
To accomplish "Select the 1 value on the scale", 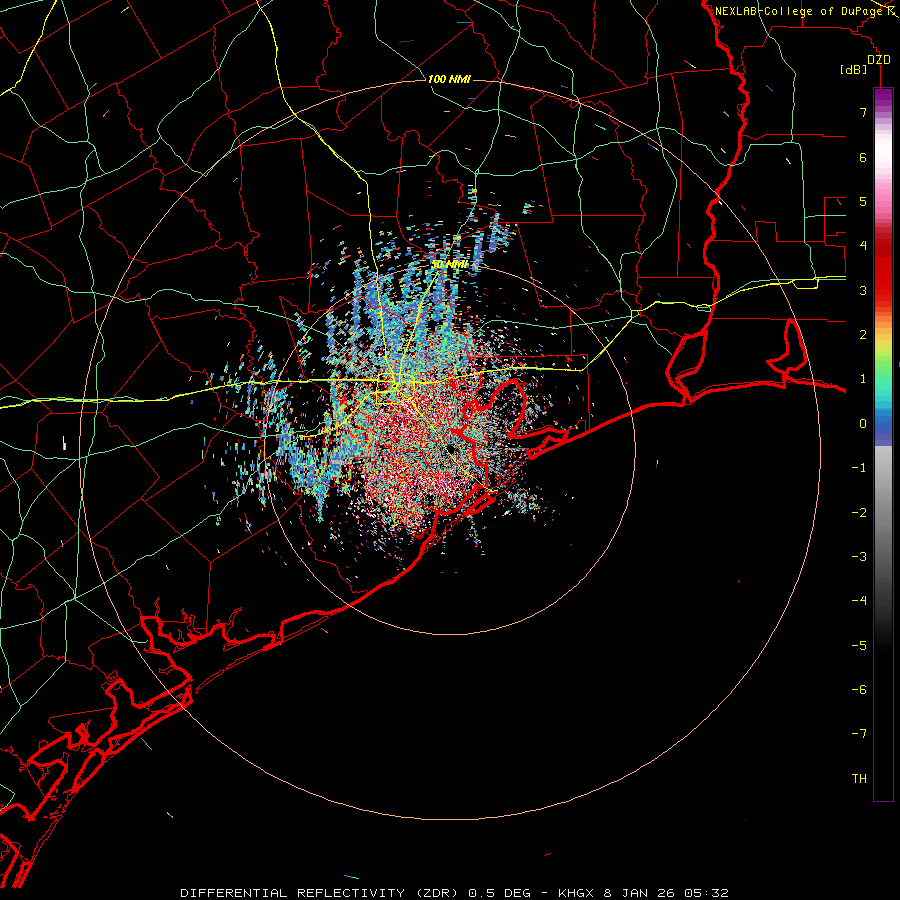I will 863,379.
